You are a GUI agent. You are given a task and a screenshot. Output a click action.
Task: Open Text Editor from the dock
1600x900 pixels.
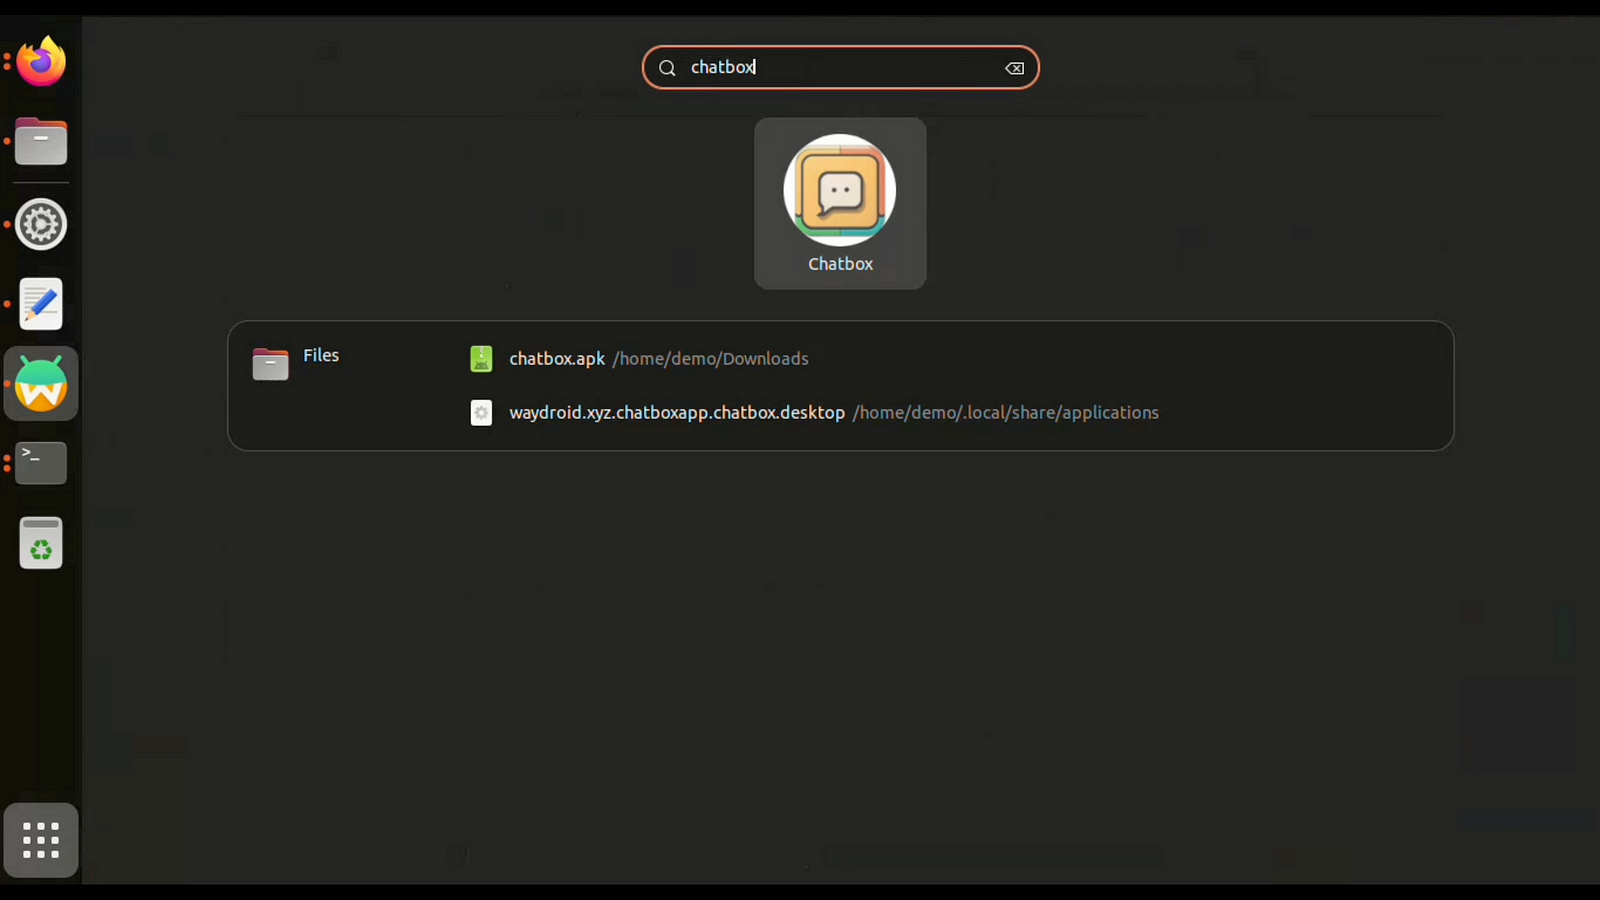point(41,304)
